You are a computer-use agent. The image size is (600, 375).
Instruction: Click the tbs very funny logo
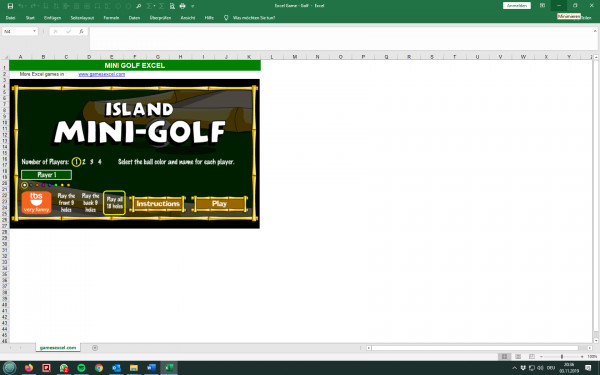[36, 202]
